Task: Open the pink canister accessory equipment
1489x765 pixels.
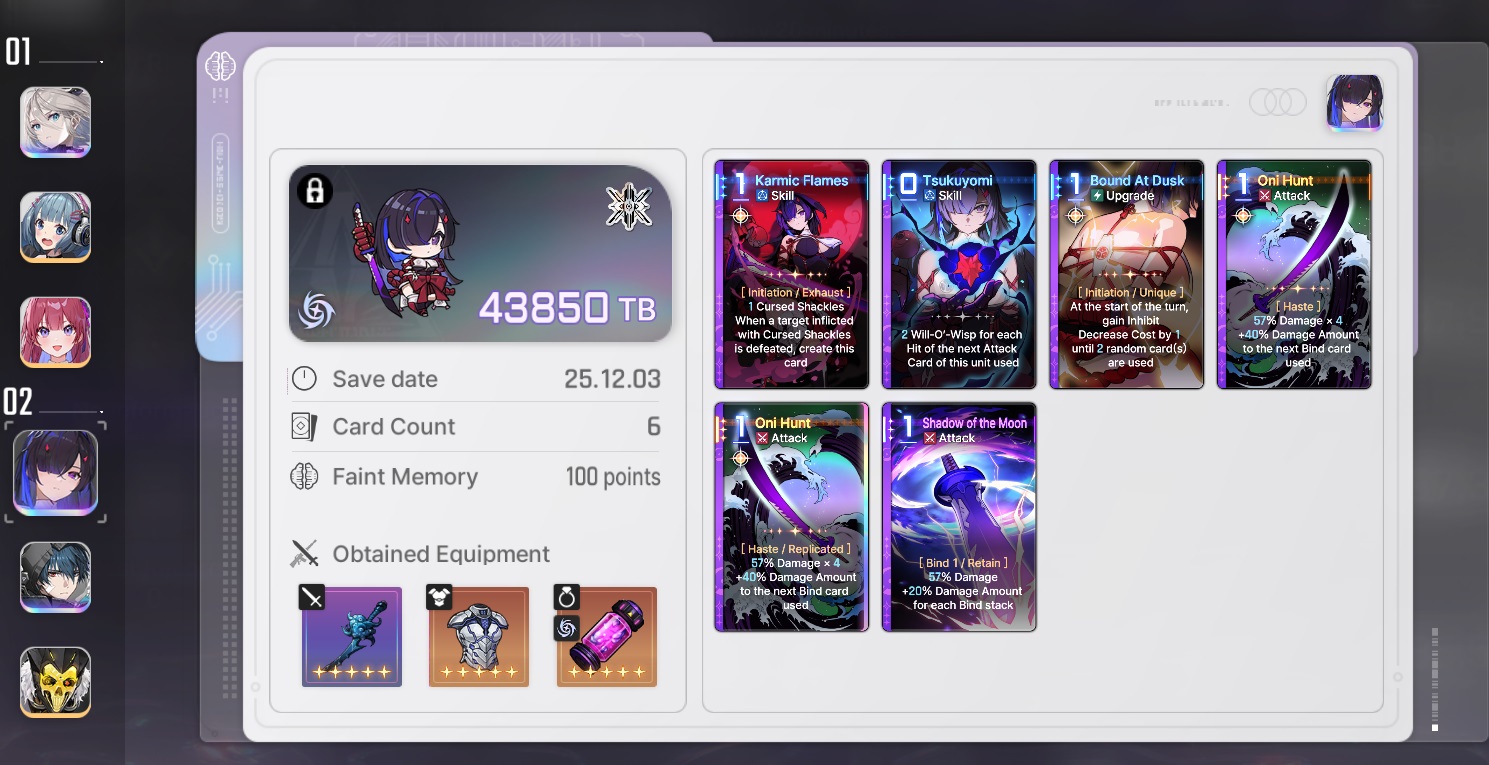Action: click(607, 637)
